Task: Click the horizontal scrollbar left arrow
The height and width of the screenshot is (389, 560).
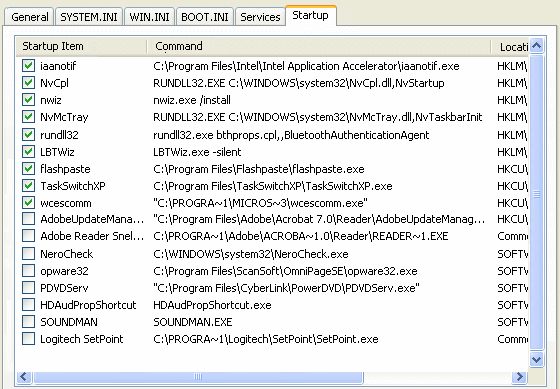Action: [24, 376]
